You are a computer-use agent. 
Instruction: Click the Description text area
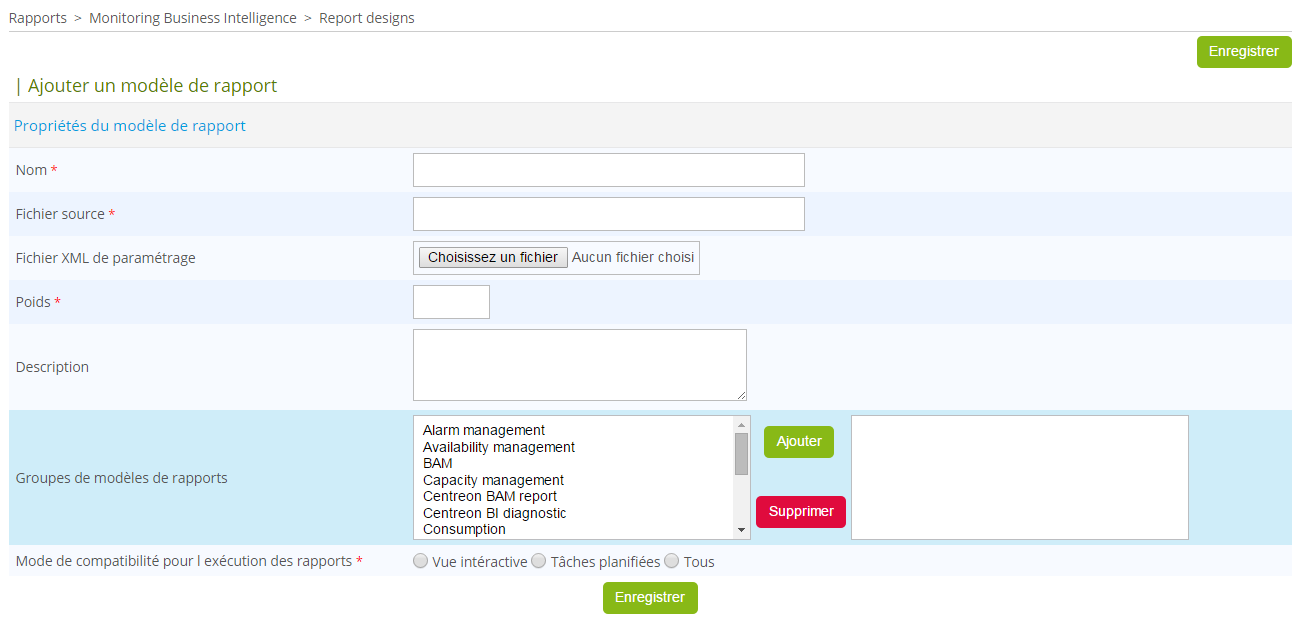pyautogui.click(x=580, y=364)
